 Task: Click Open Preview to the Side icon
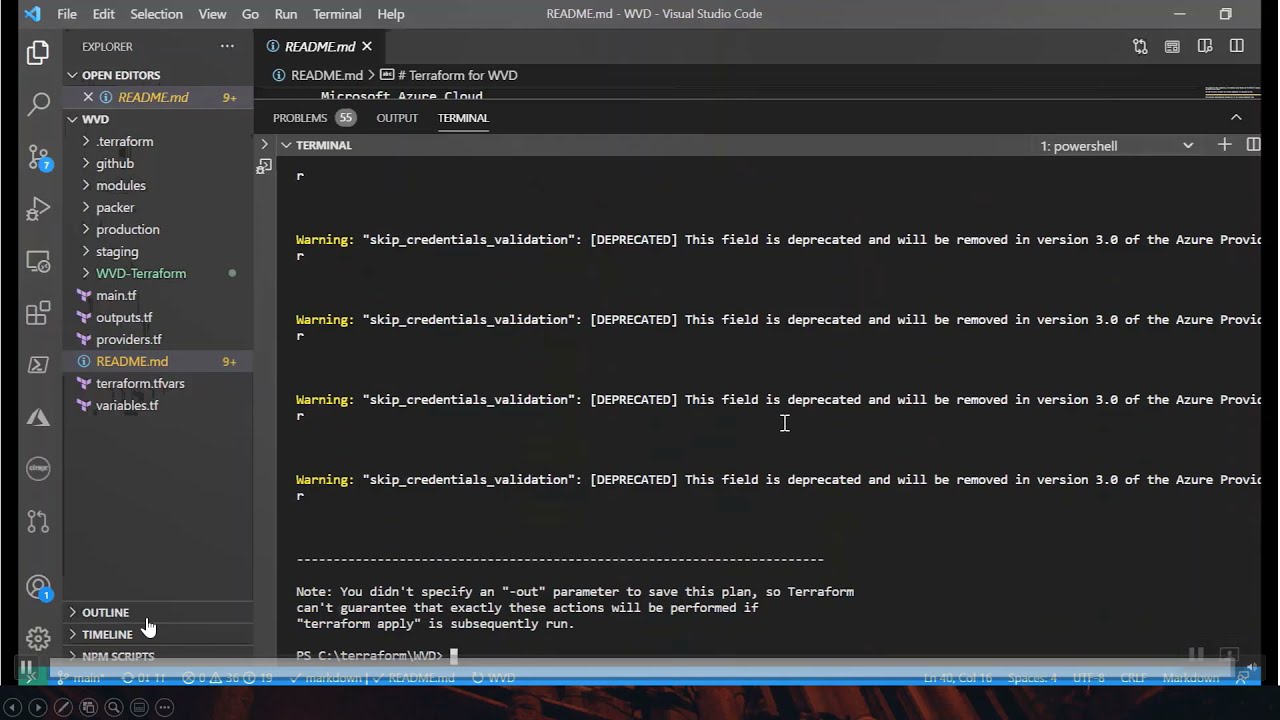coord(1205,46)
